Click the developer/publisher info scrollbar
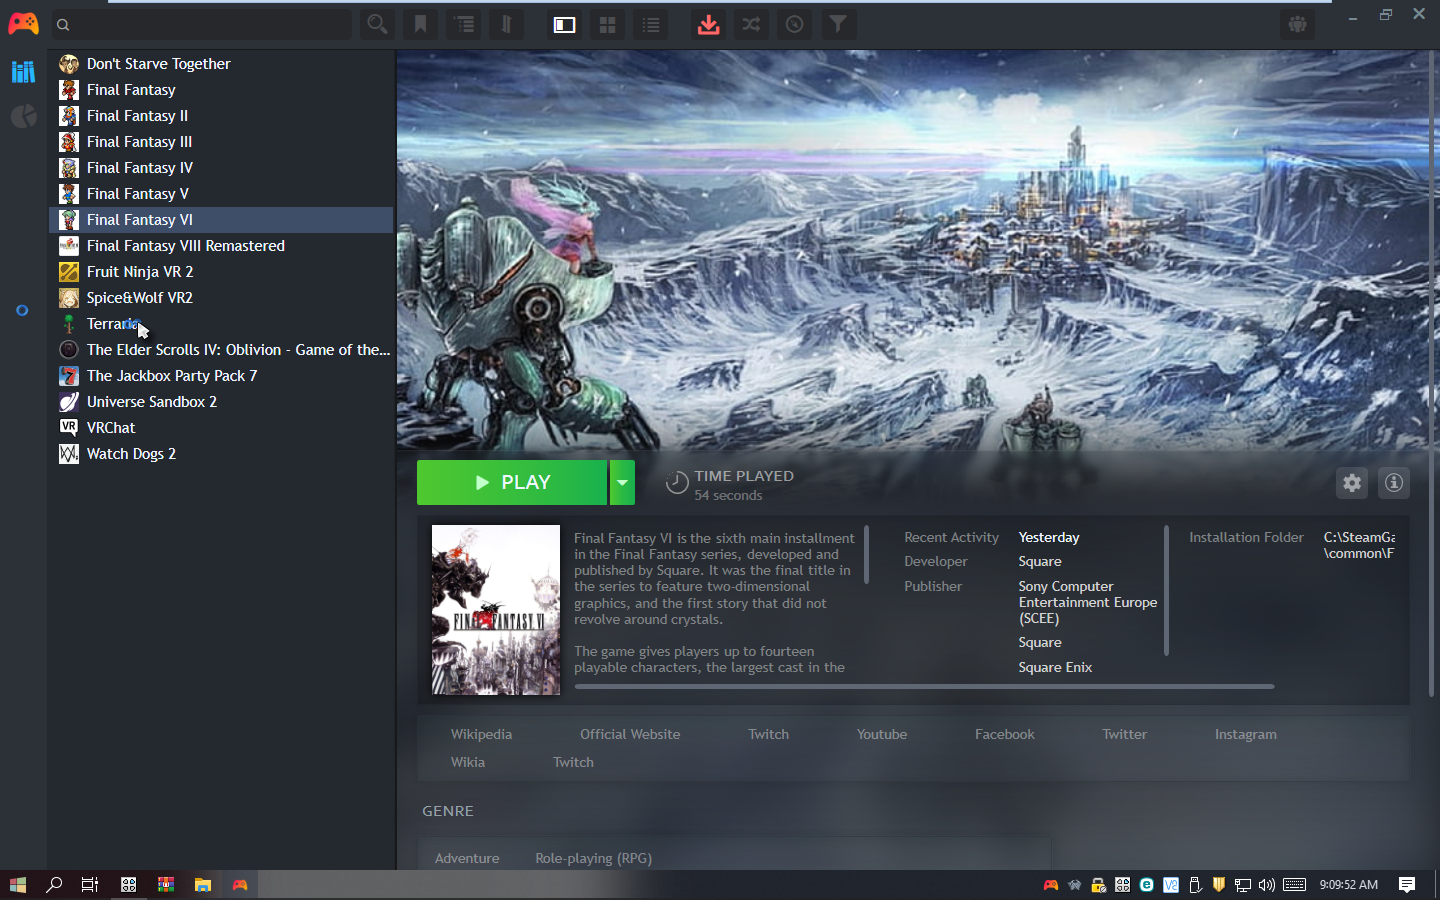 click(x=1166, y=590)
